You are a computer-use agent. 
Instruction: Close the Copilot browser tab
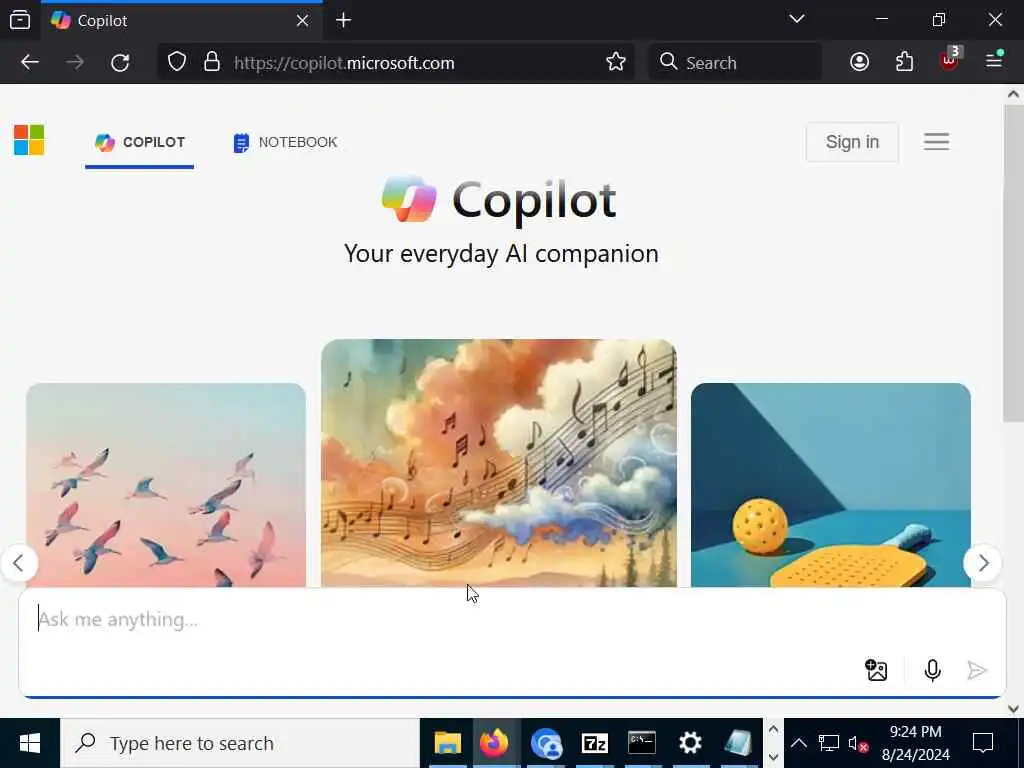tap(302, 20)
